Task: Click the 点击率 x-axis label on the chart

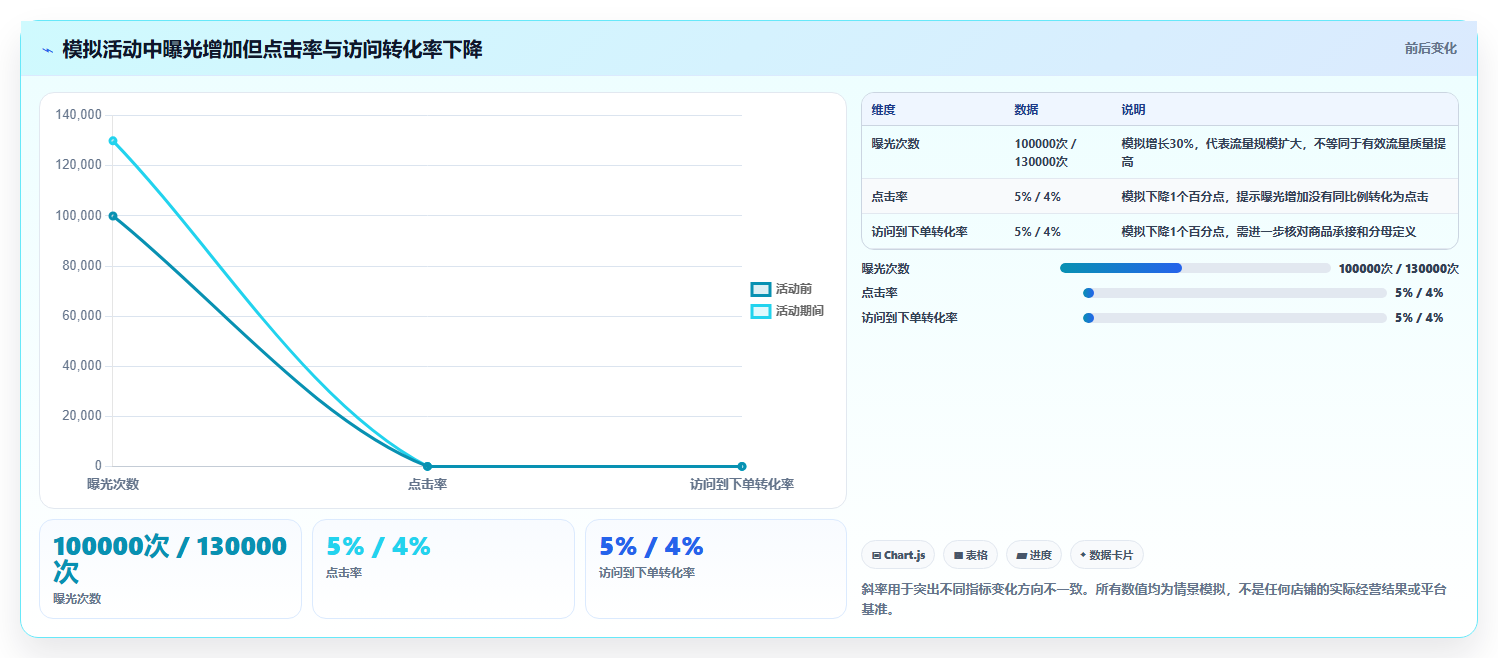Action: 427,484
